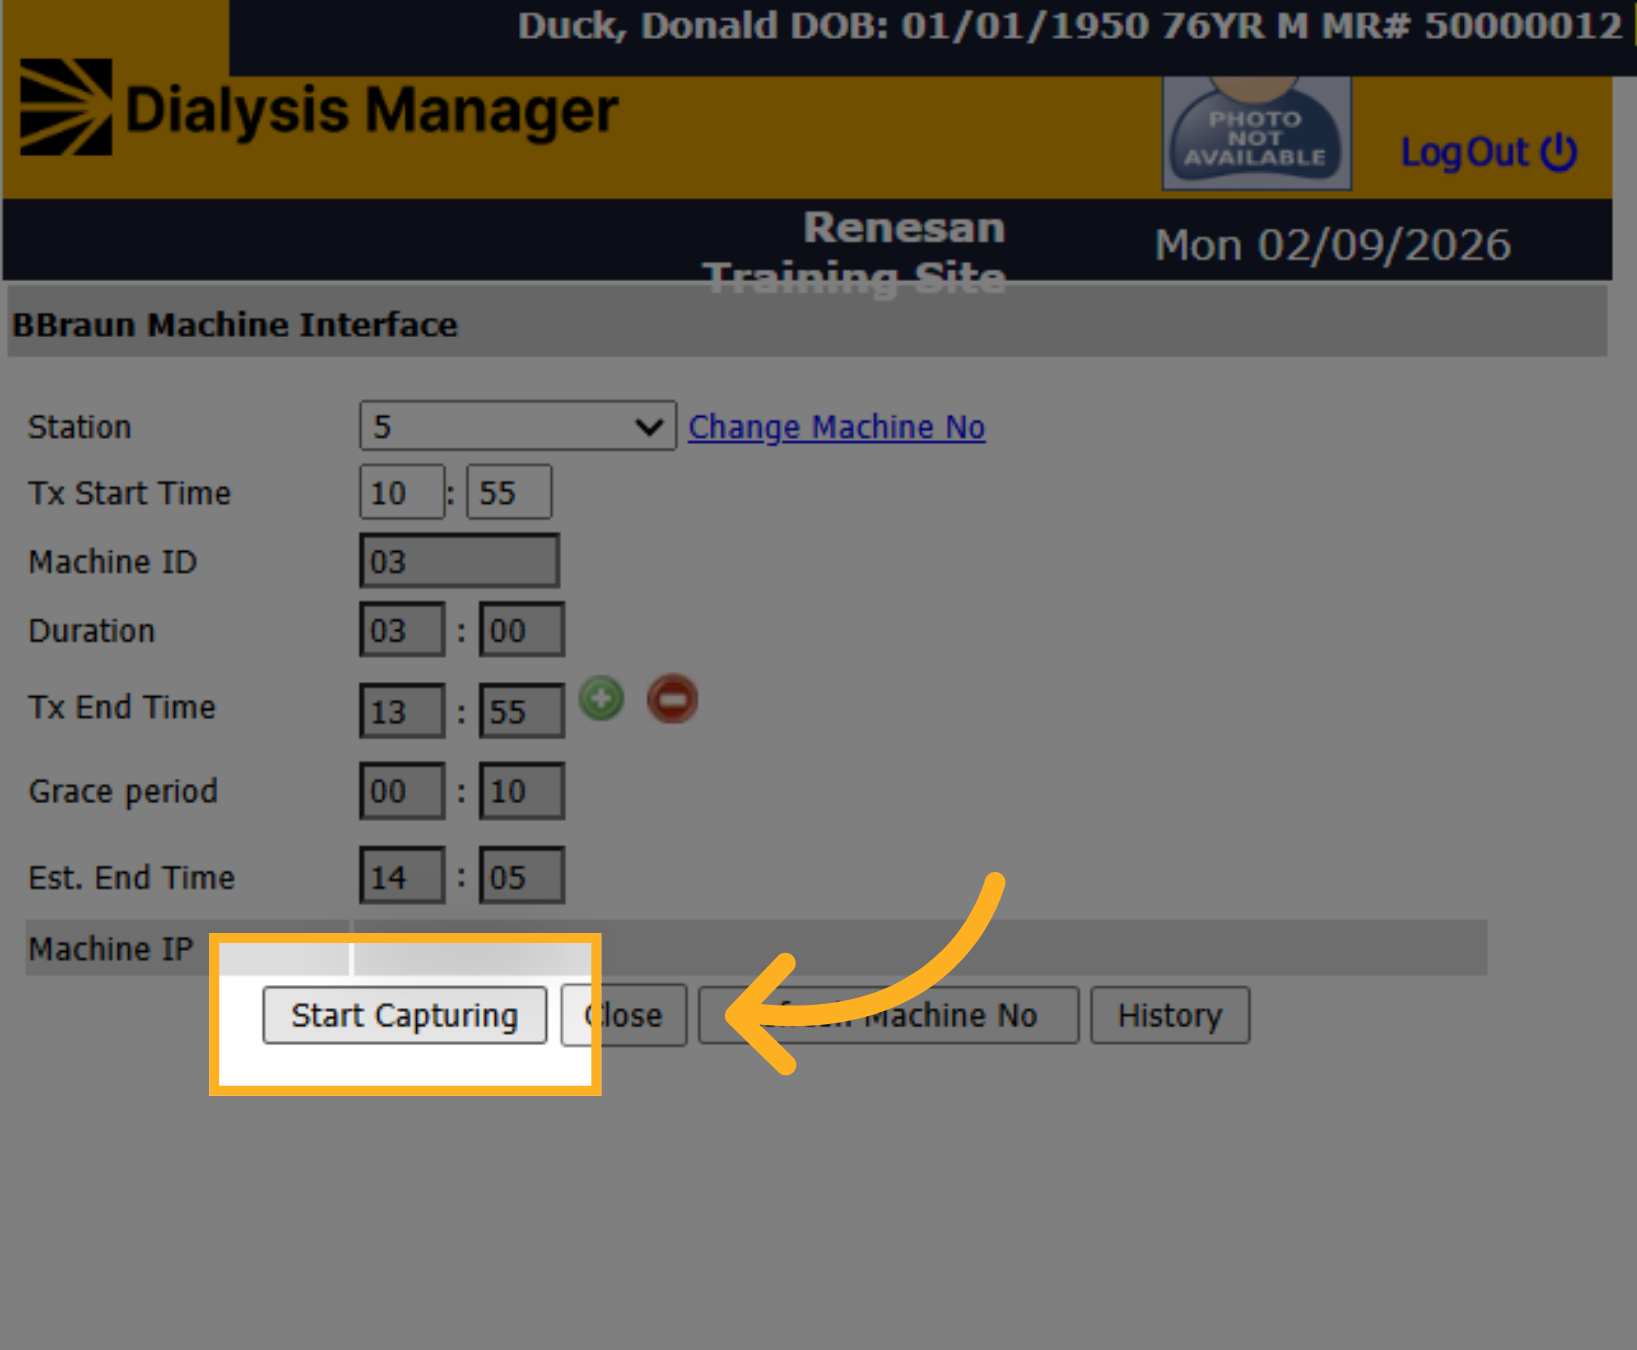The width and height of the screenshot is (1637, 1350).
Task: Click the 'Dialysis Manager' title text
Action: coord(372,110)
